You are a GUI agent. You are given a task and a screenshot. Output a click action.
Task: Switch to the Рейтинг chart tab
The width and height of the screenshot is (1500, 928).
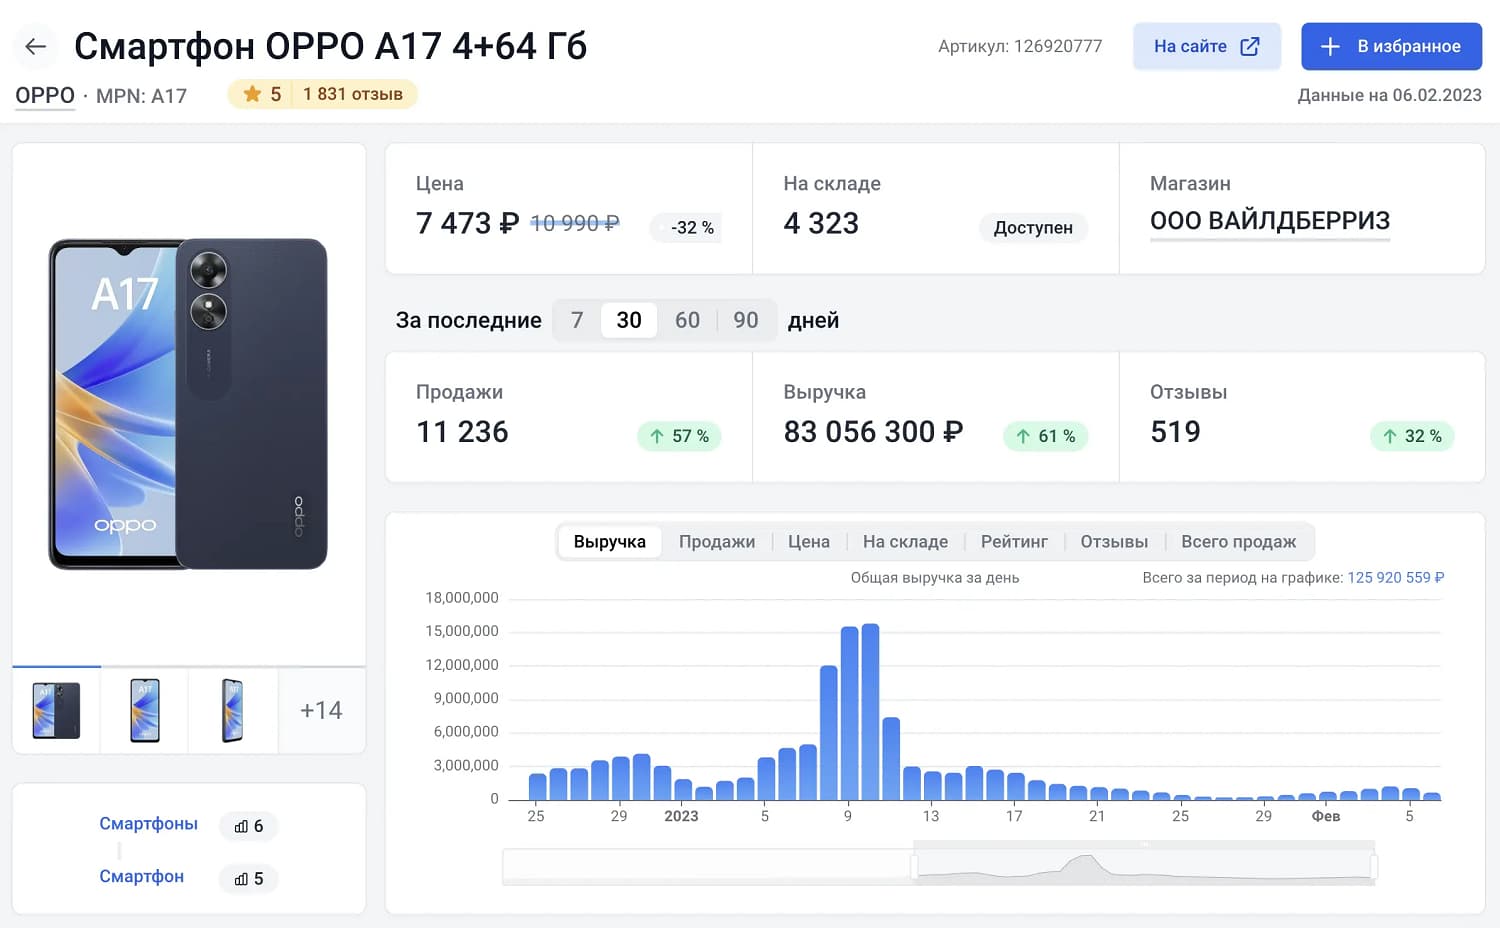coord(1014,541)
